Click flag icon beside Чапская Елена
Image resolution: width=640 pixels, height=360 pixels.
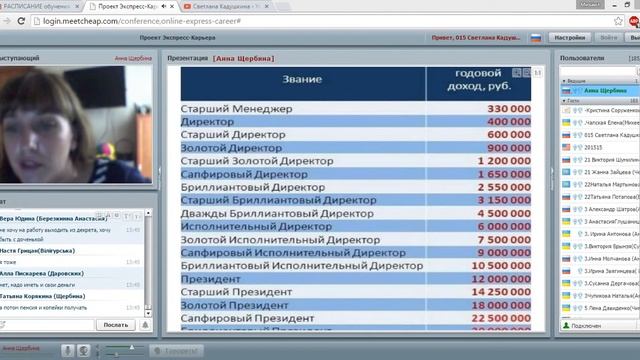tap(566, 122)
